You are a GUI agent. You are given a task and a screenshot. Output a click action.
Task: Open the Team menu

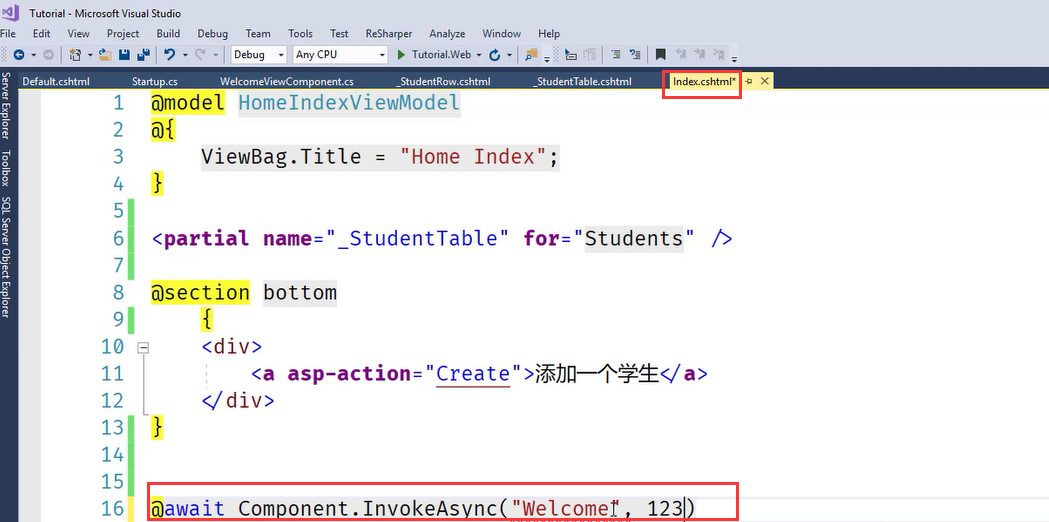tap(258, 33)
